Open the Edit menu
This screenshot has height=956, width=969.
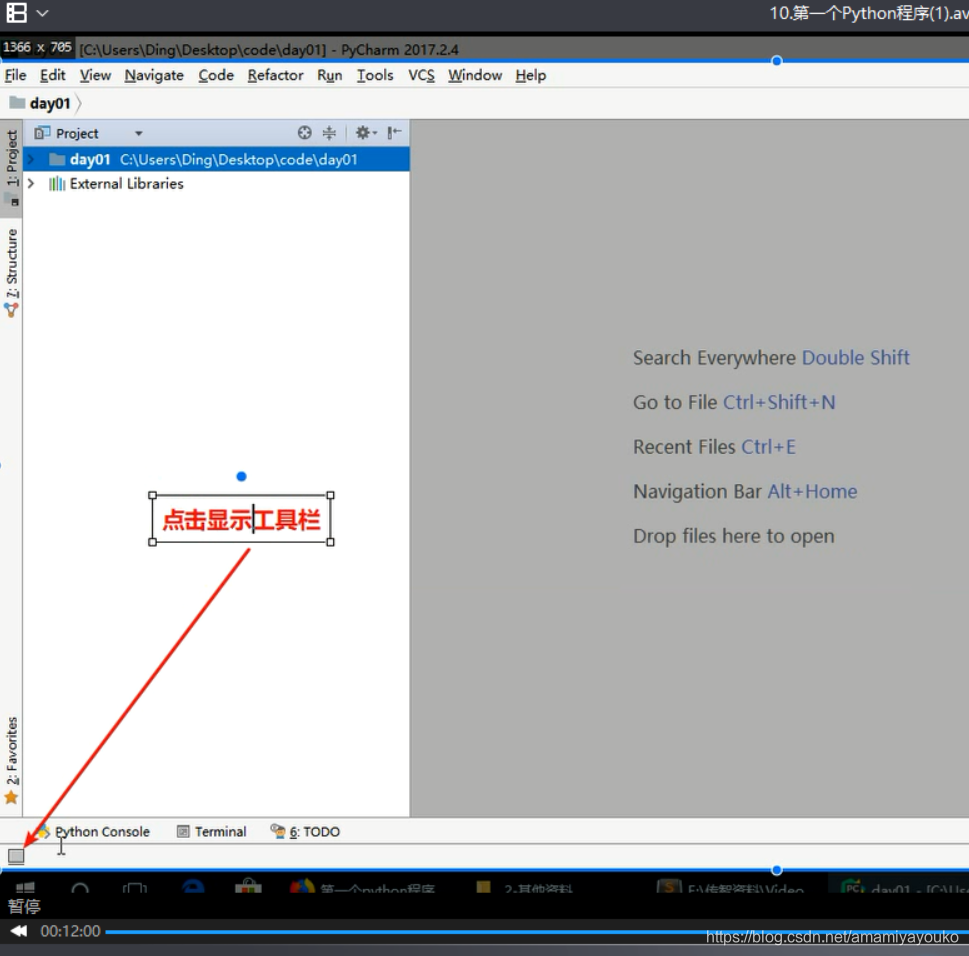[53, 75]
